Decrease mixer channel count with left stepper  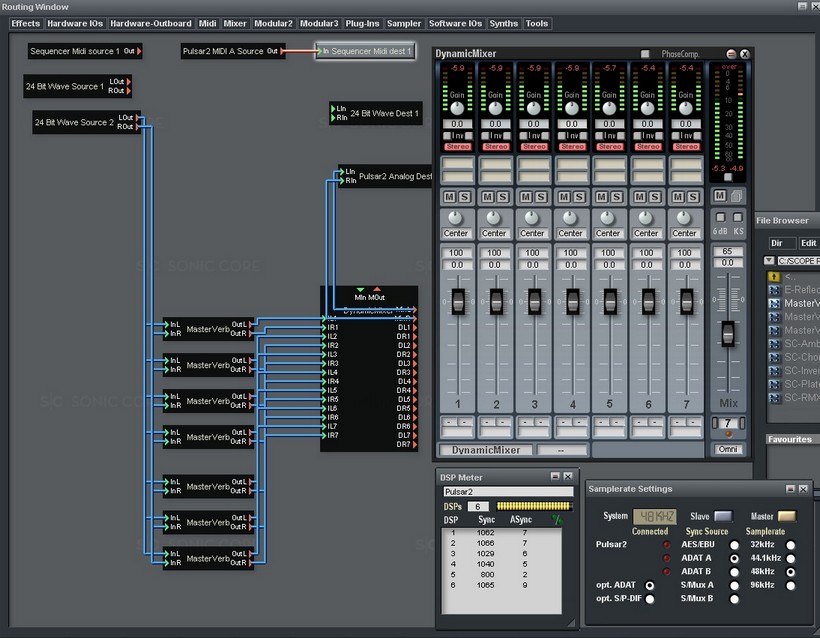(x=715, y=423)
